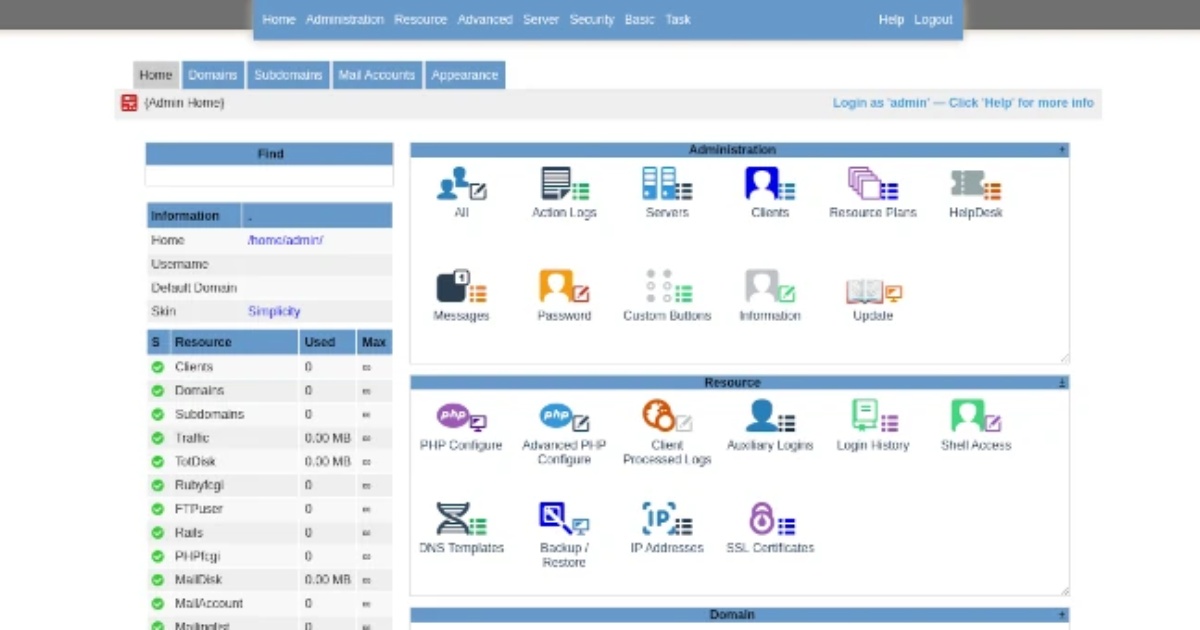Viewport: 1200px width, 630px height.
Task: Switch to the Subdomains tab
Action: (288, 75)
